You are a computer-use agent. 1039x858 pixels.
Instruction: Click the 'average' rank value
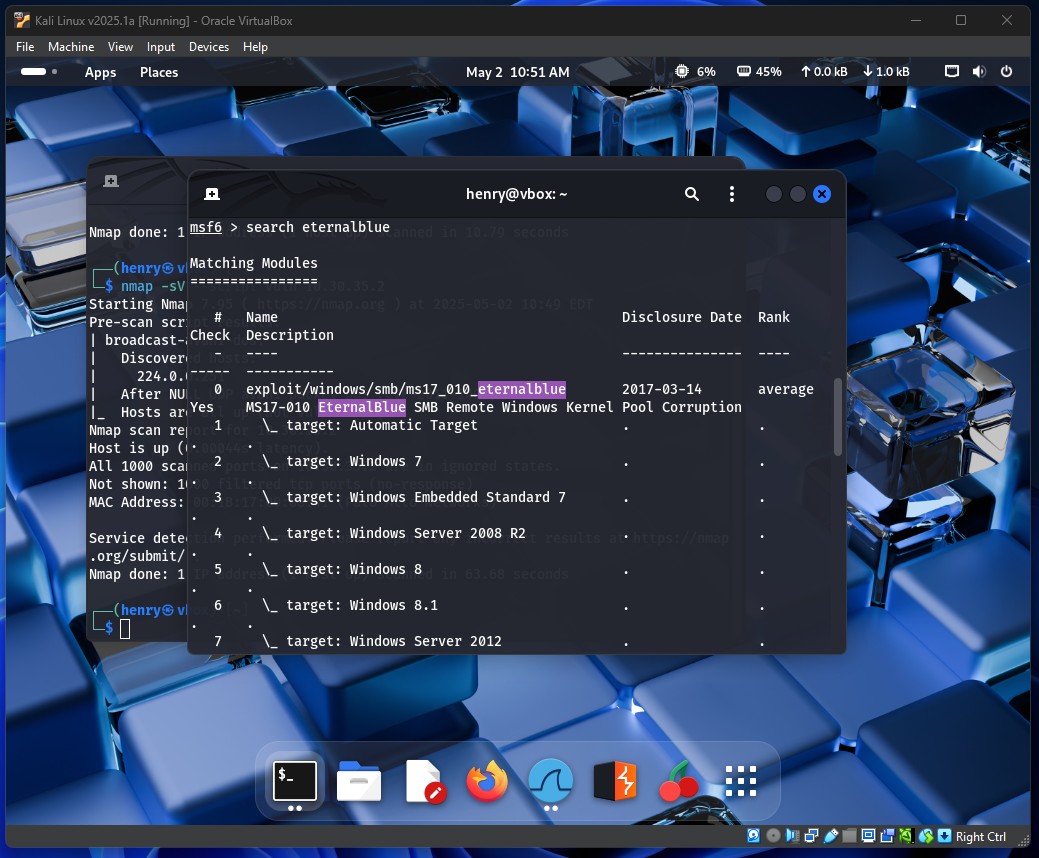[786, 389]
